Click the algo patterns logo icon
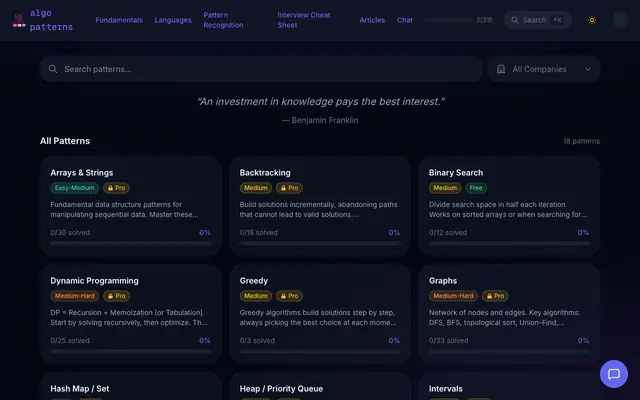This screenshot has height=400, width=640. pyautogui.click(x=19, y=20)
